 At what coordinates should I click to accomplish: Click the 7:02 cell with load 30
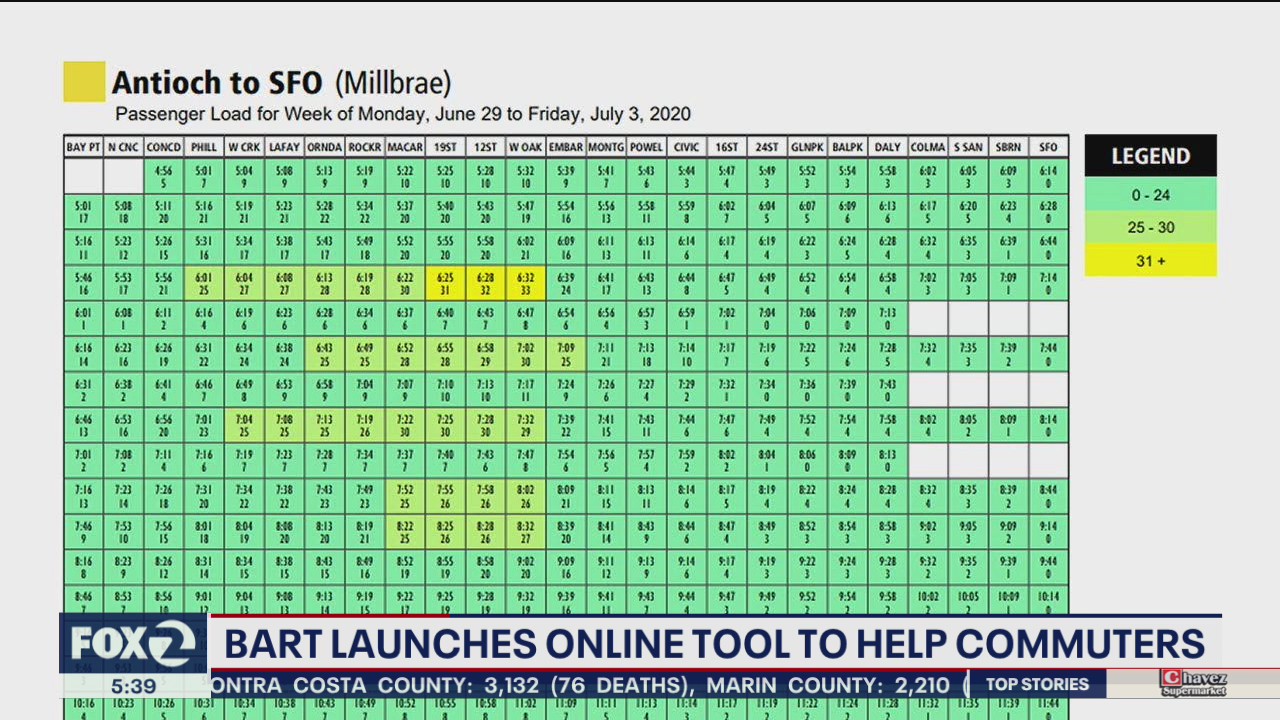pyautogui.click(x=525, y=354)
